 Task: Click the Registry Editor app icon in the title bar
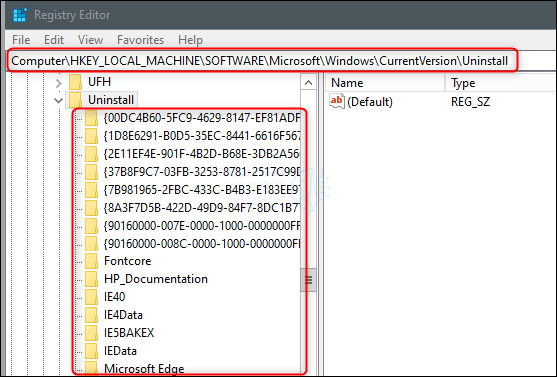(x=20, y=15)
